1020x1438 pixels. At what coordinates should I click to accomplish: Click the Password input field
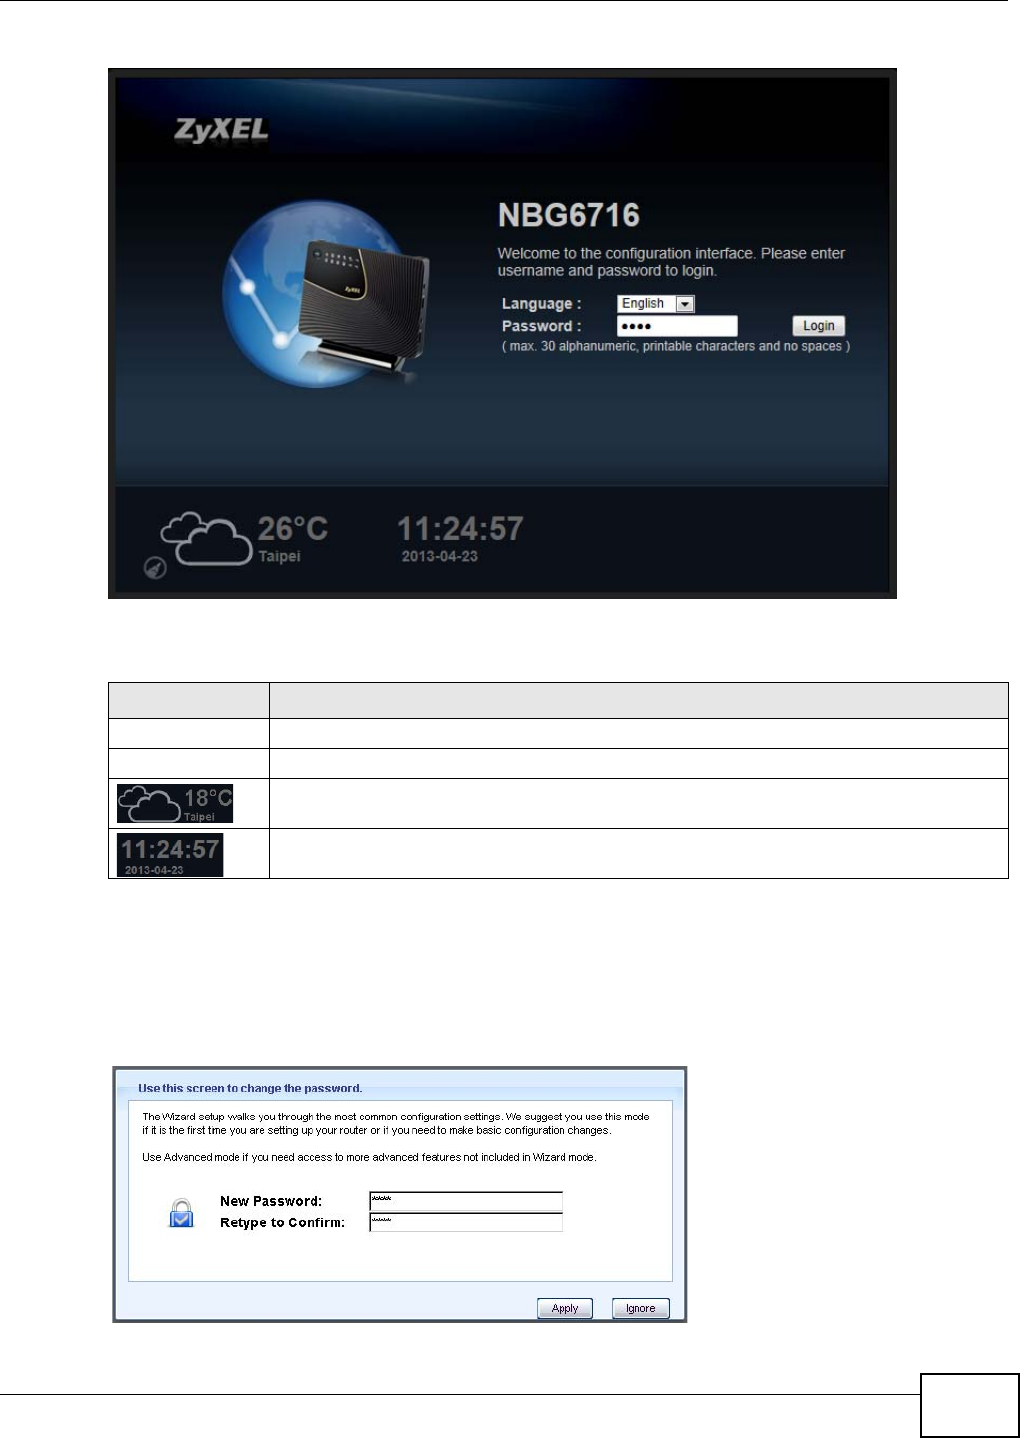coord(677,326)
